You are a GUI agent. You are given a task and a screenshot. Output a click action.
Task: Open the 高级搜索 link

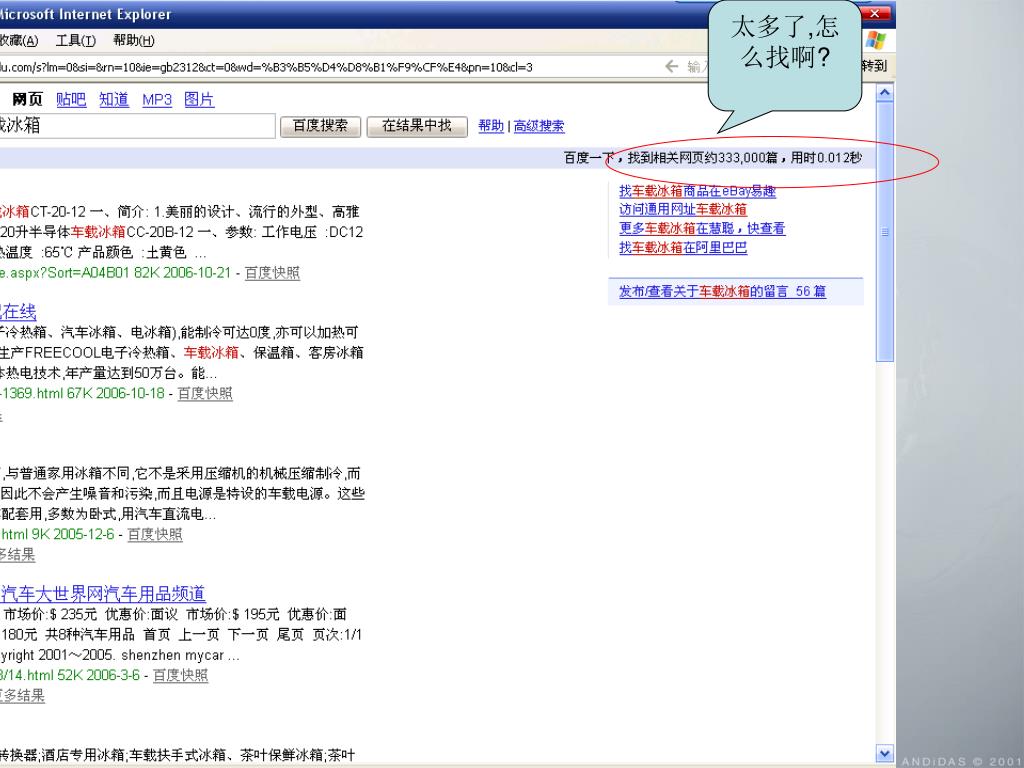pos(539,126)
